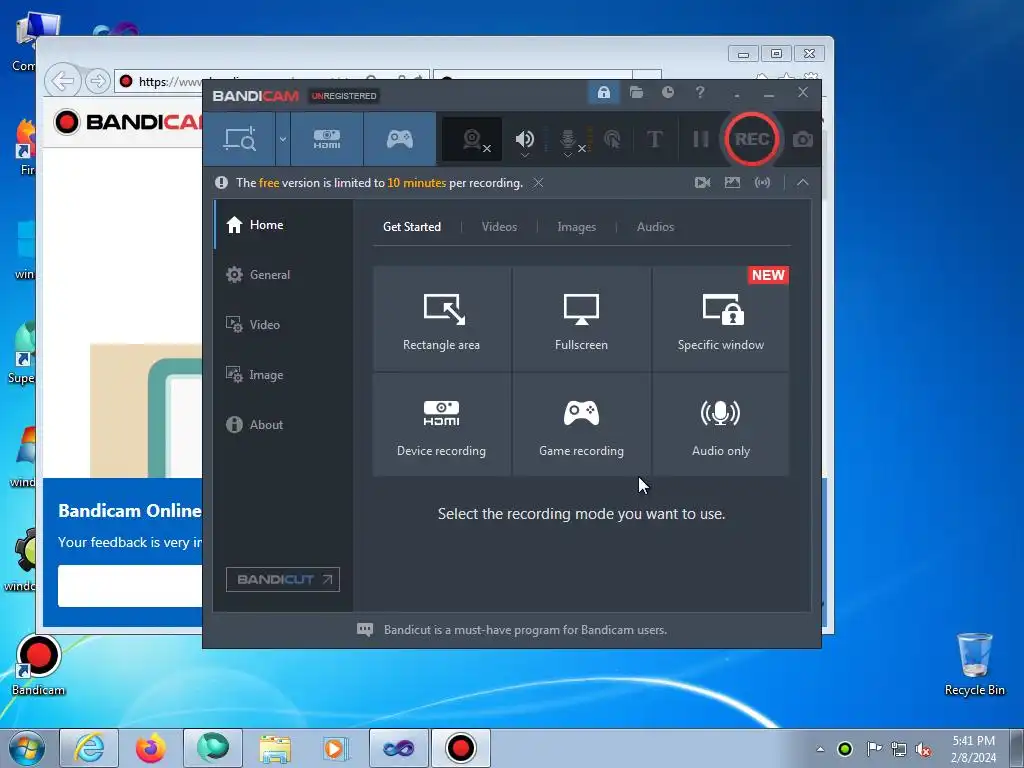1024x768 pixels.
Task: Toggle the speaker sound icon
Action: point(524,138)
